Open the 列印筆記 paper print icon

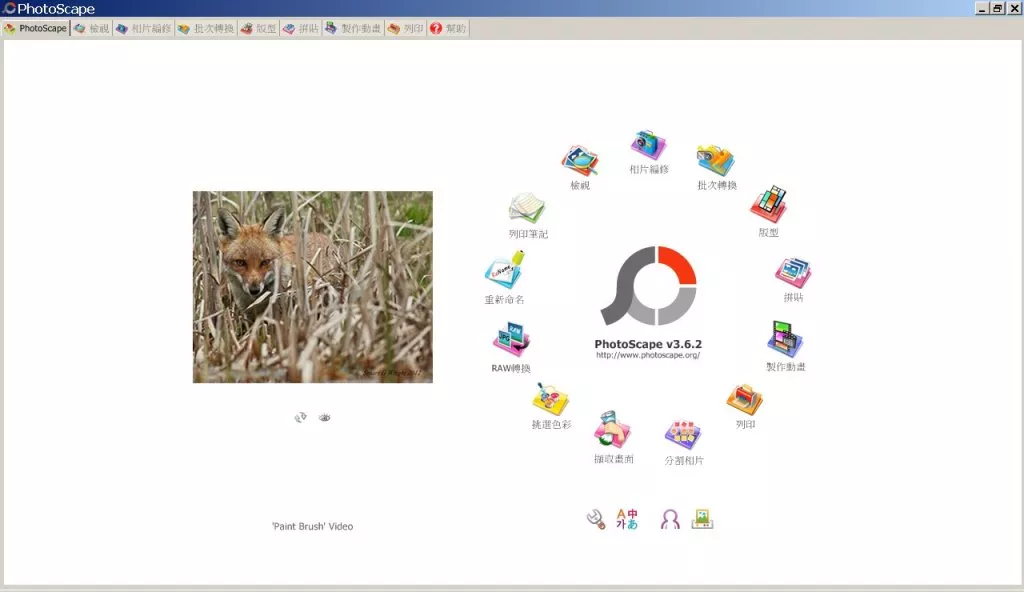527,208
